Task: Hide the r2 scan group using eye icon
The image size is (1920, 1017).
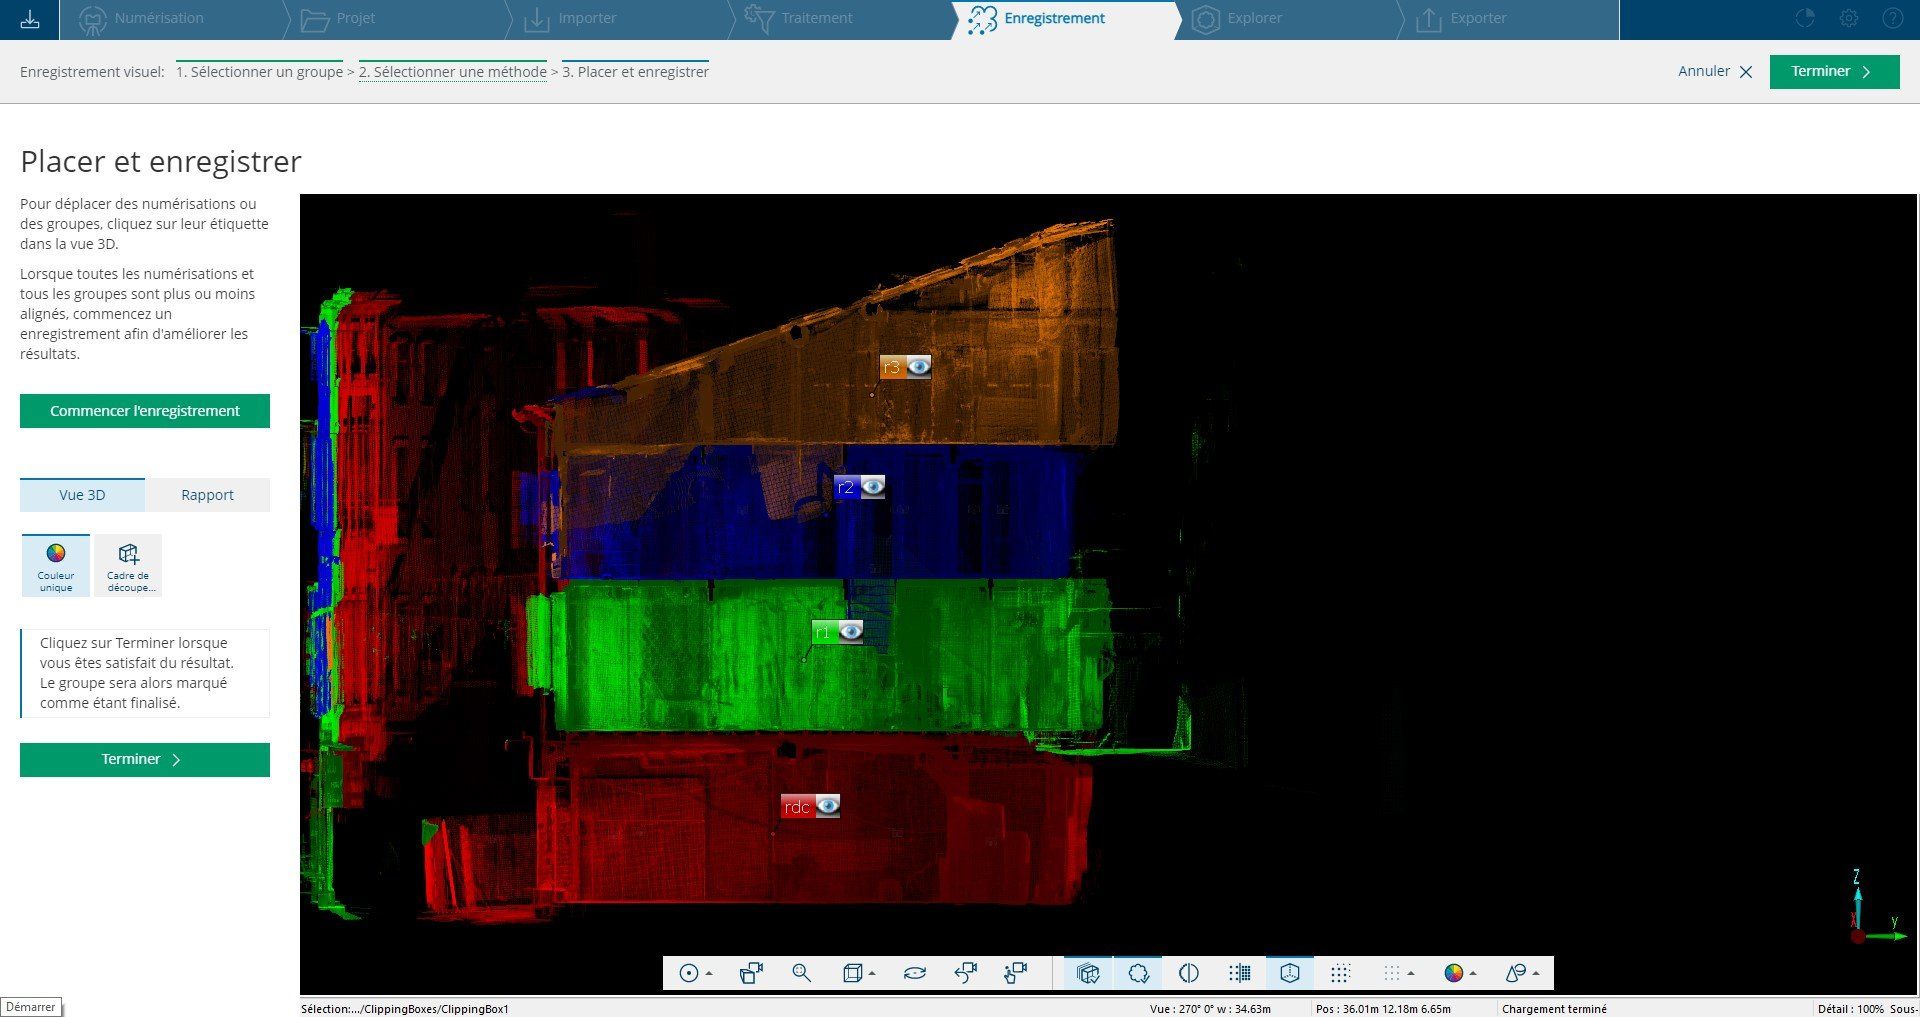Action: 872,487
